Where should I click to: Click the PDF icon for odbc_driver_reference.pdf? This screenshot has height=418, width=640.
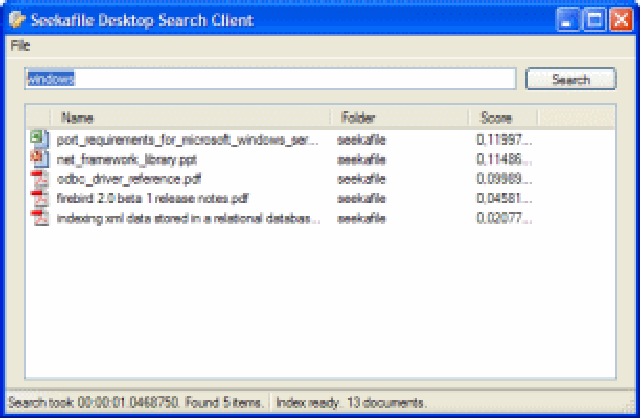40,179
